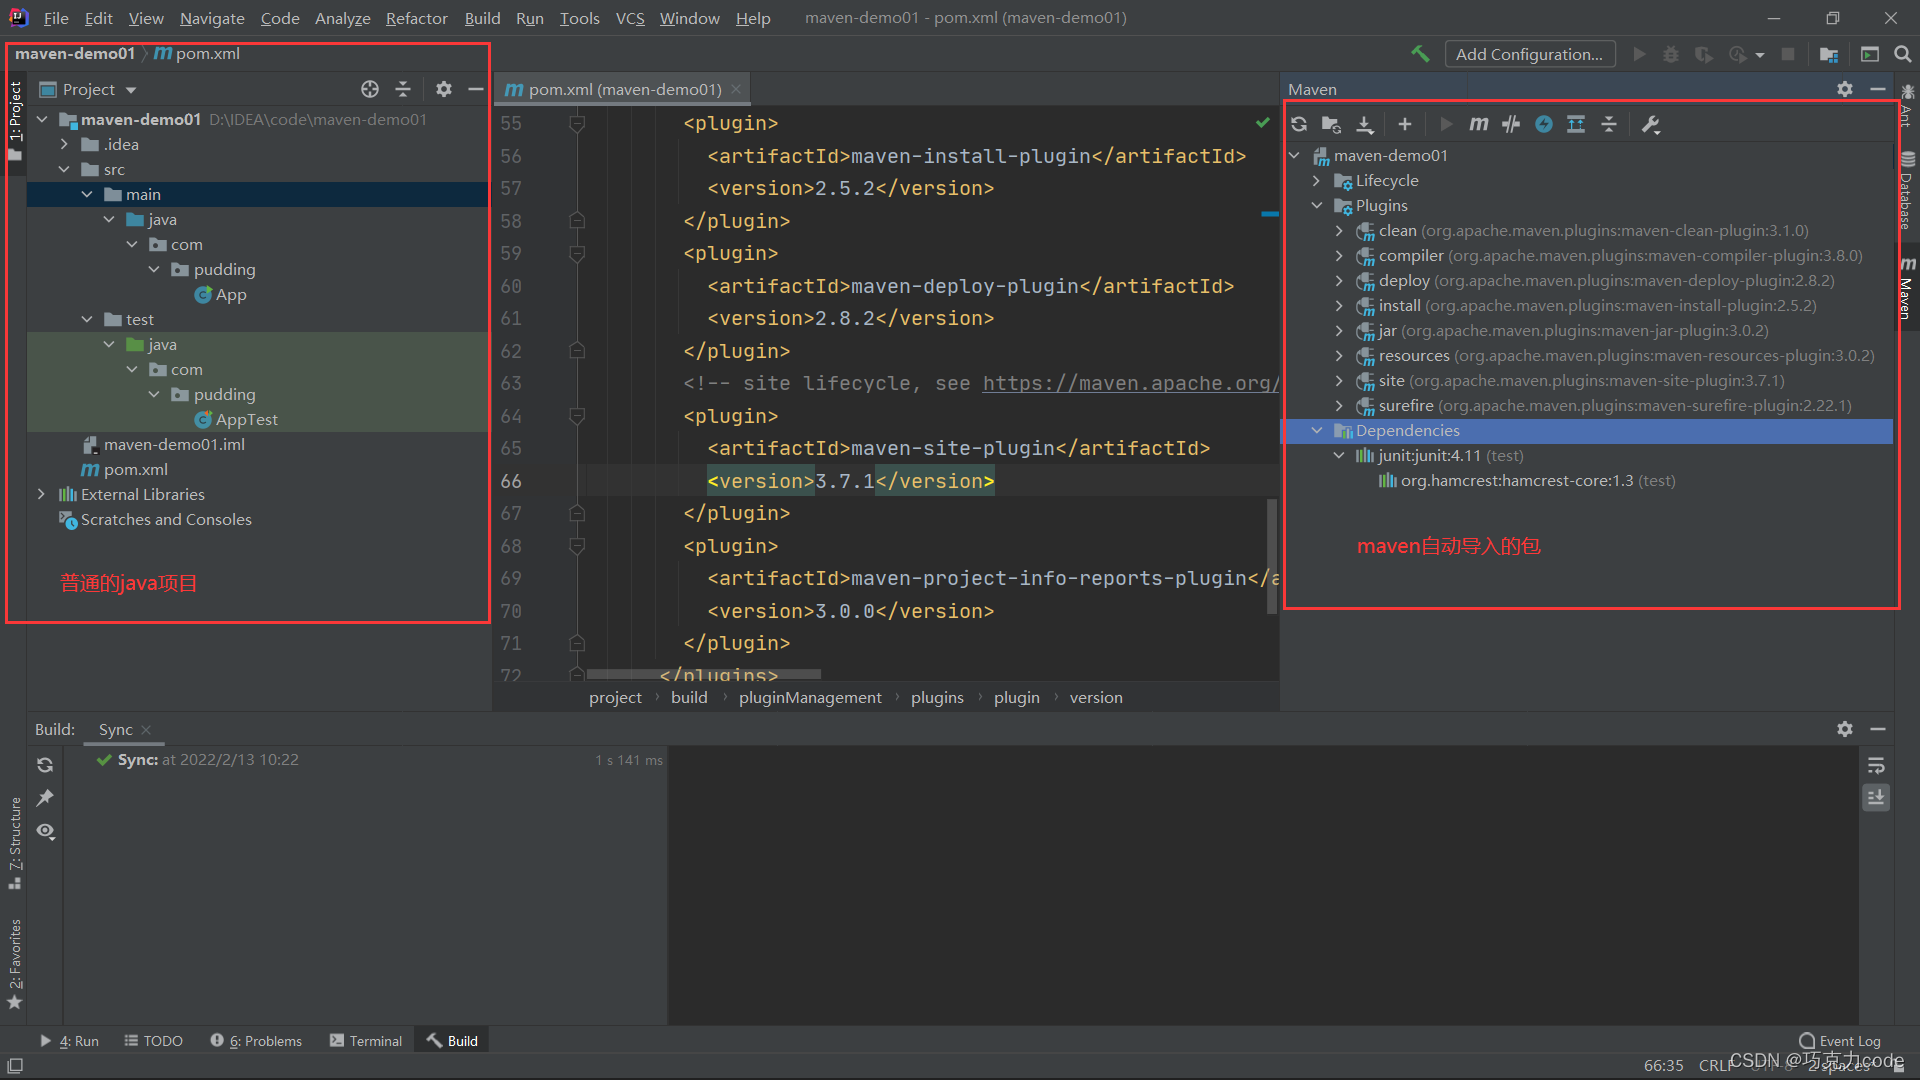The image size is (1920, 1080).
Task: Hide the Project tool window
Action: point(476,89)
